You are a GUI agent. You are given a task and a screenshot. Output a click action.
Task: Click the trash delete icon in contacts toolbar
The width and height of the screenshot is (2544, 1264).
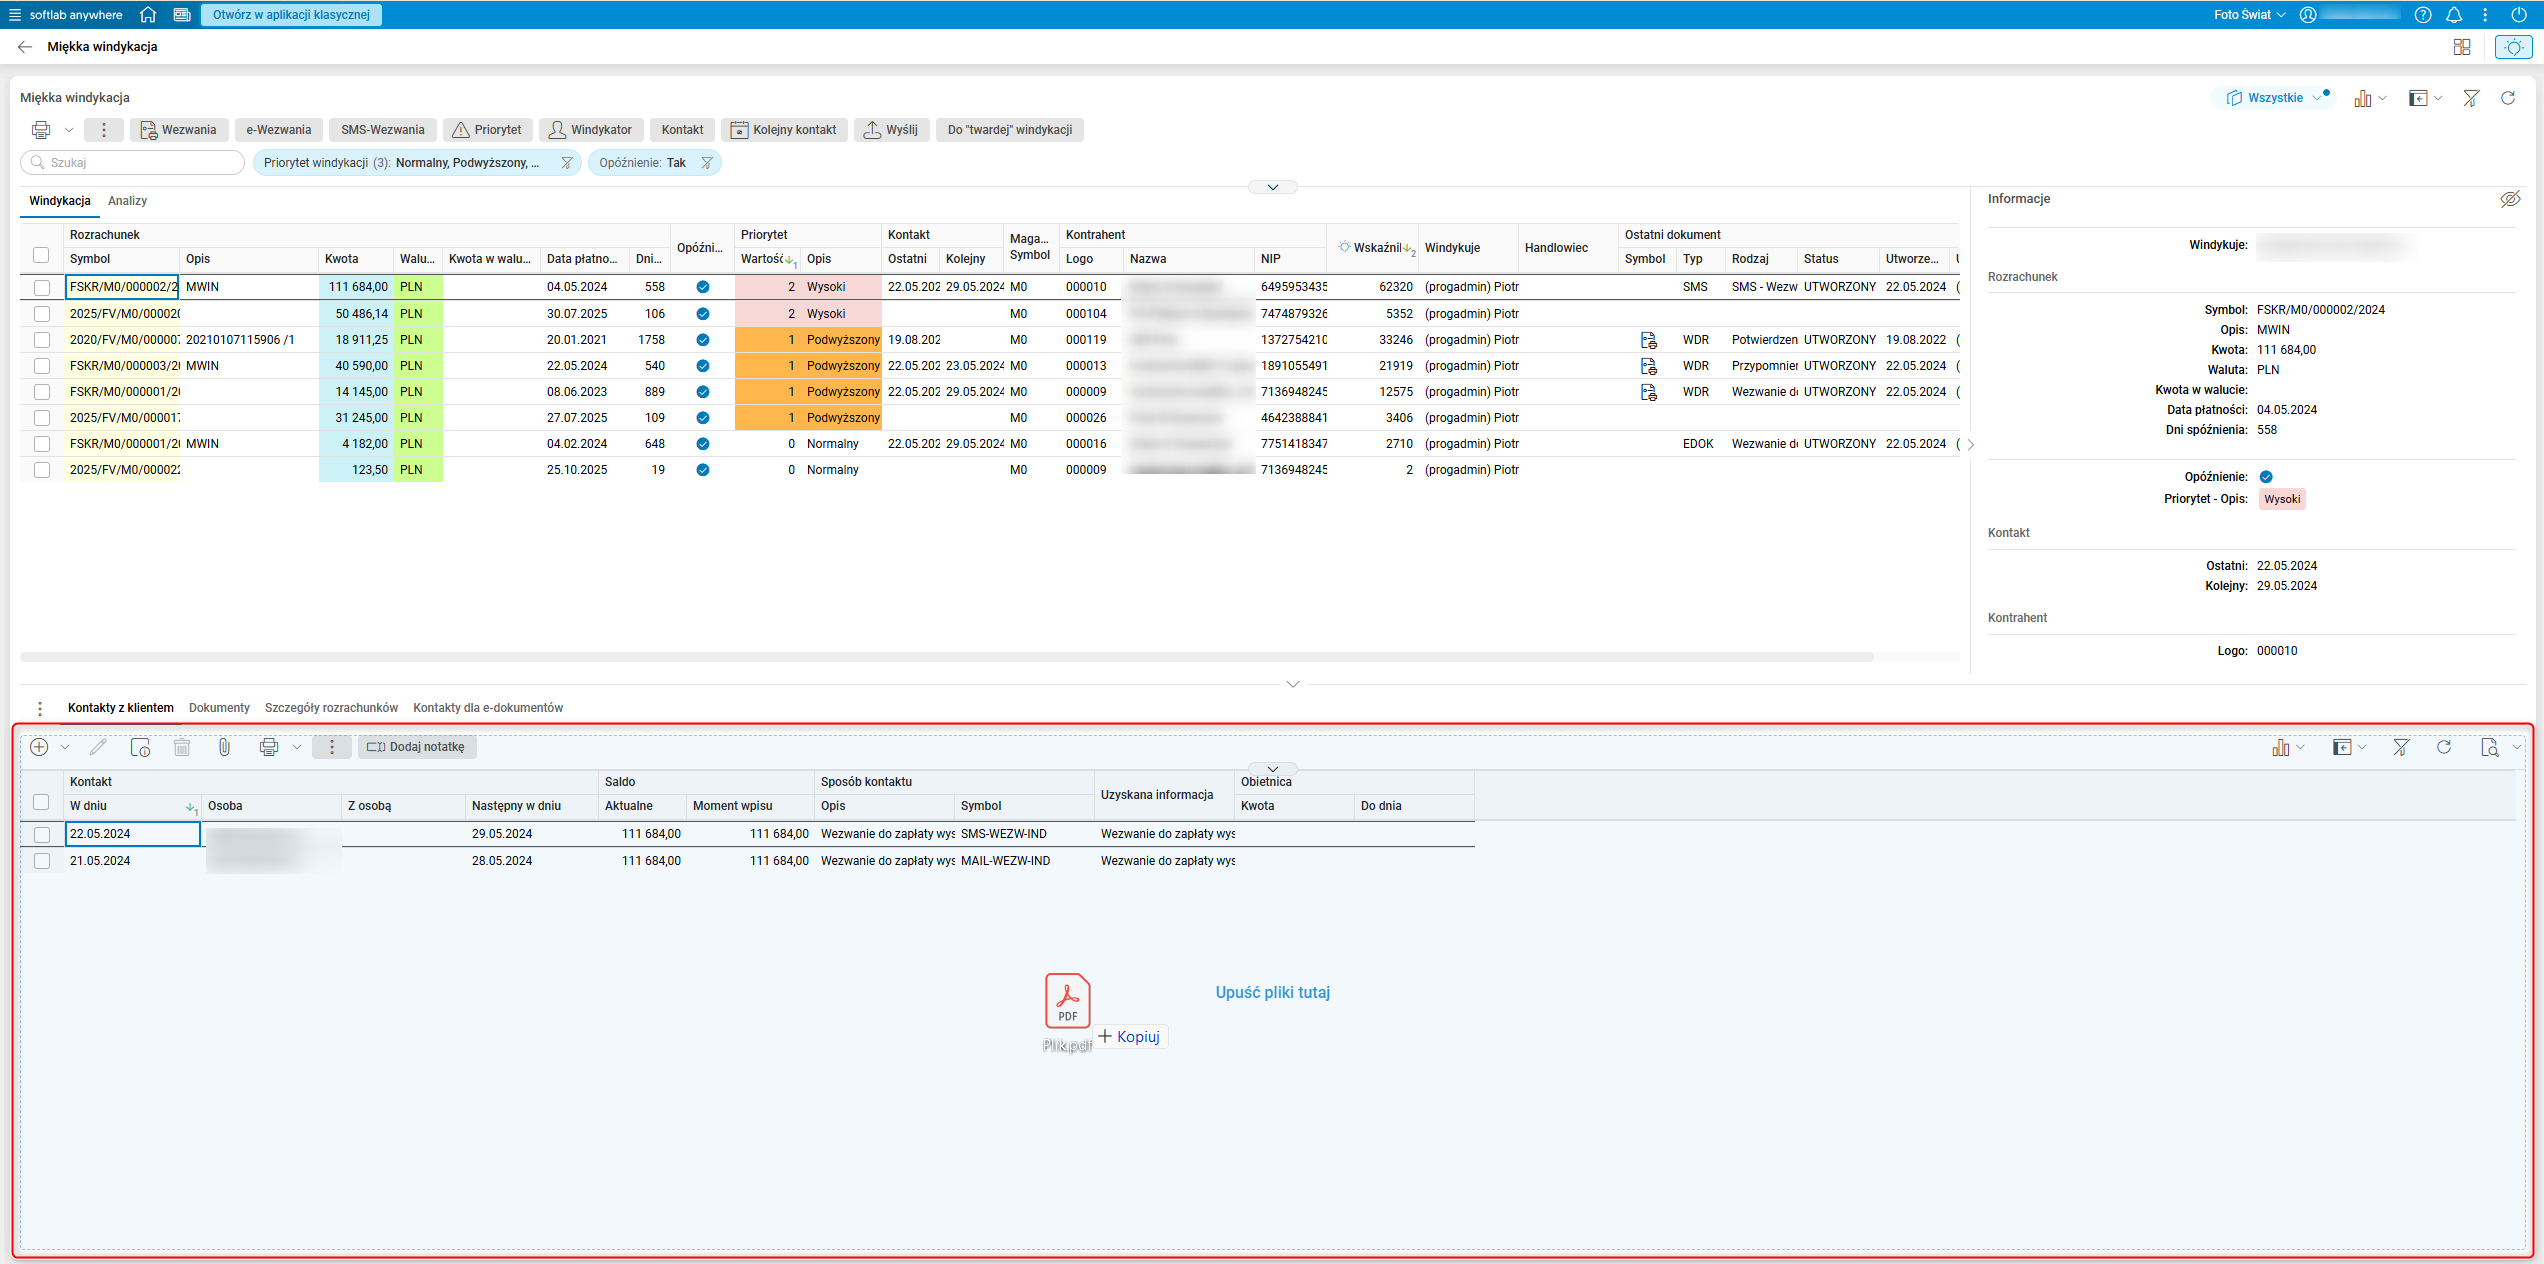182,747
